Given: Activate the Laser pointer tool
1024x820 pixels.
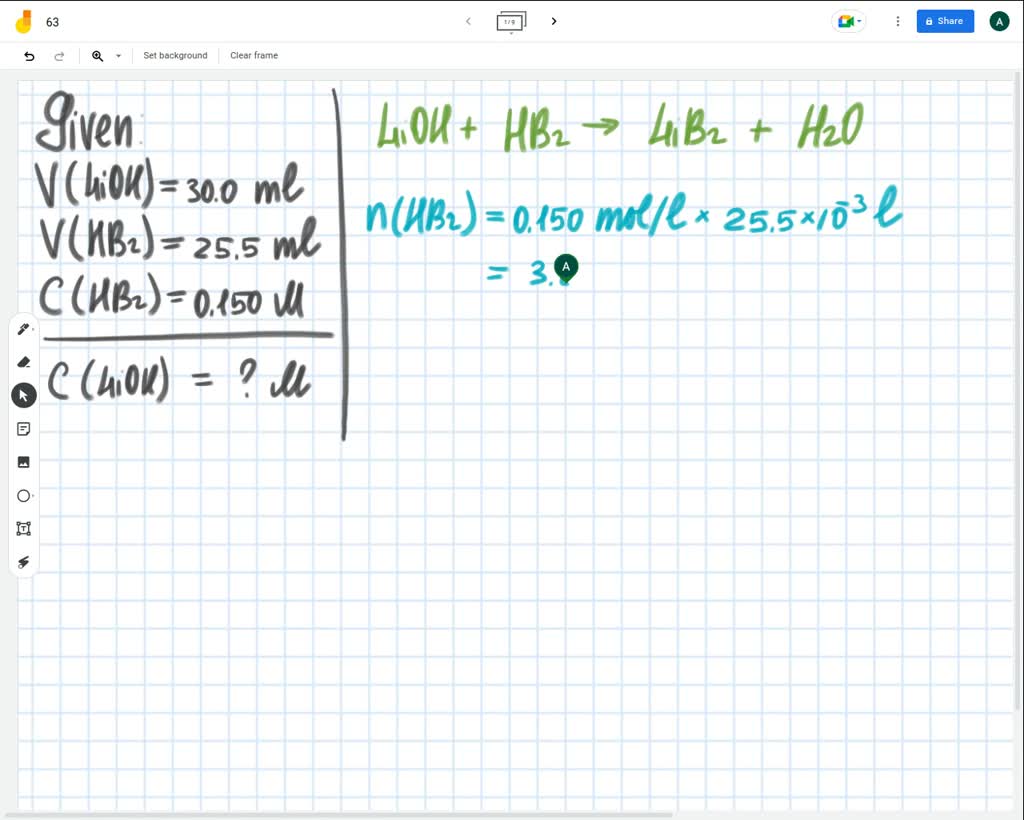Looking at the screenshot, I should click(x=23, y=562).
